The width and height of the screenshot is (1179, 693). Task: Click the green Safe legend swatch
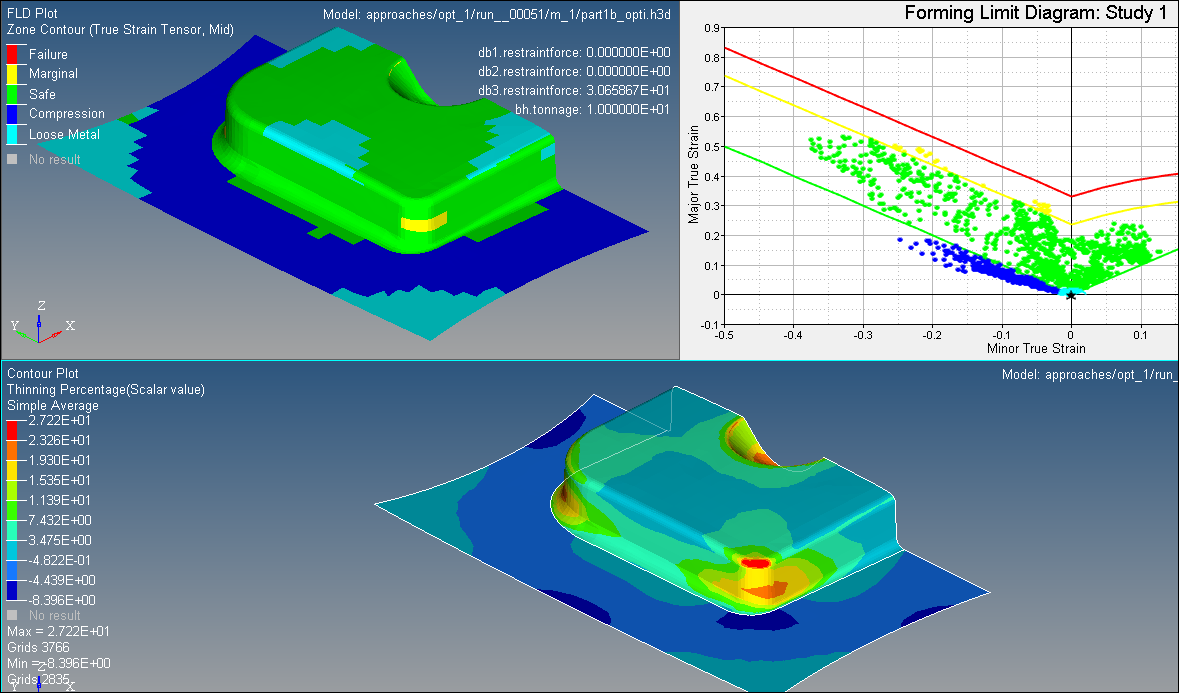coord(11,94)
